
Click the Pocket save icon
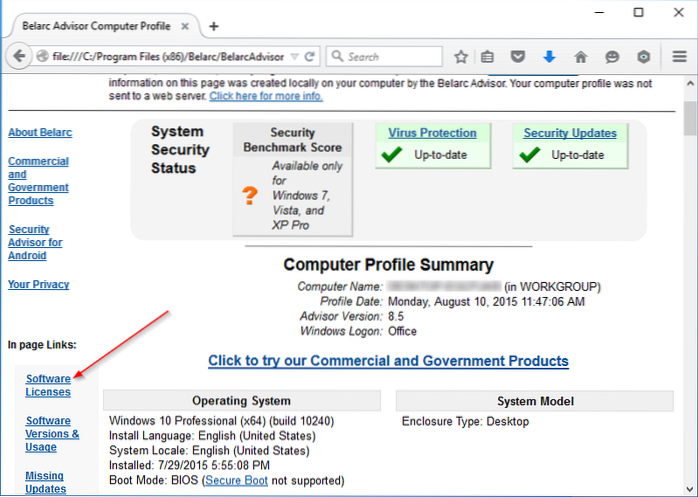coord(519,57)
